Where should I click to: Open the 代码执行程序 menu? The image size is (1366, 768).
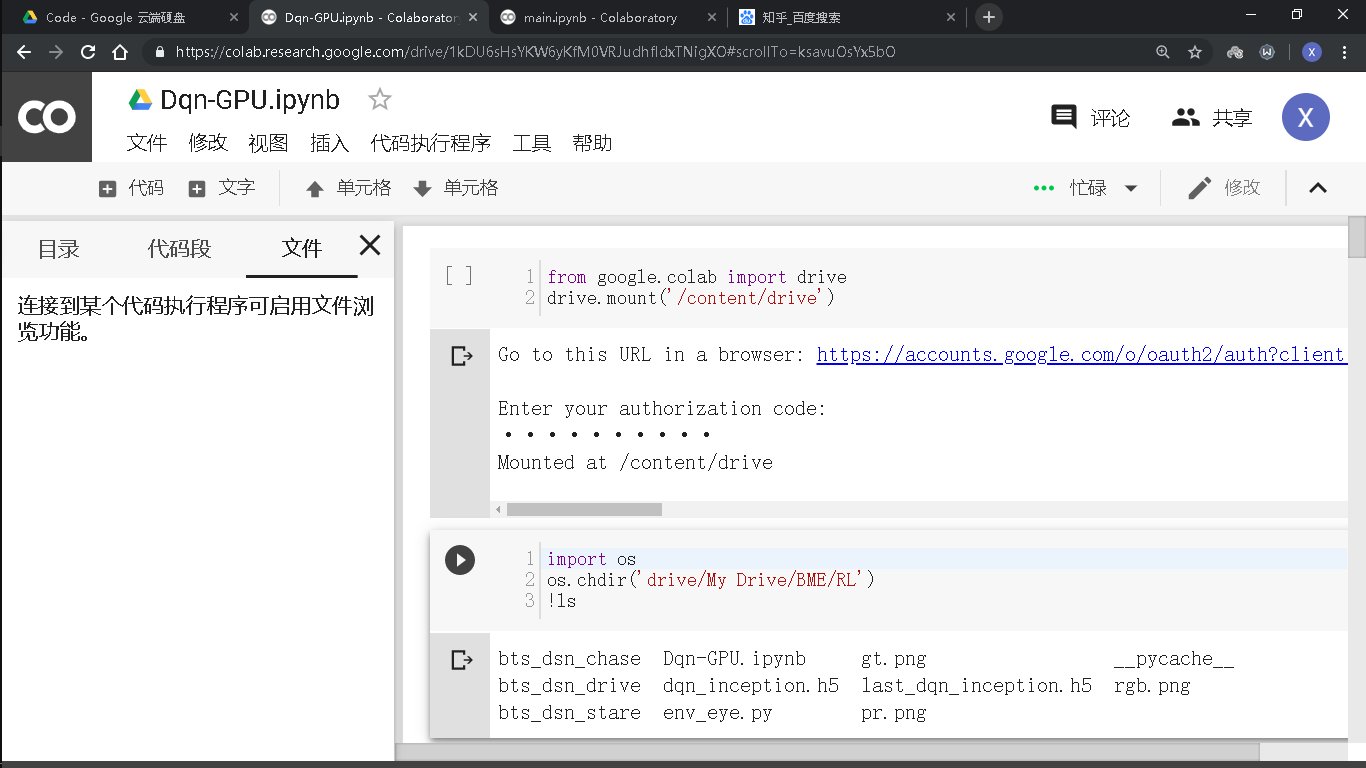pyautogui.click(x=431, y=143)
